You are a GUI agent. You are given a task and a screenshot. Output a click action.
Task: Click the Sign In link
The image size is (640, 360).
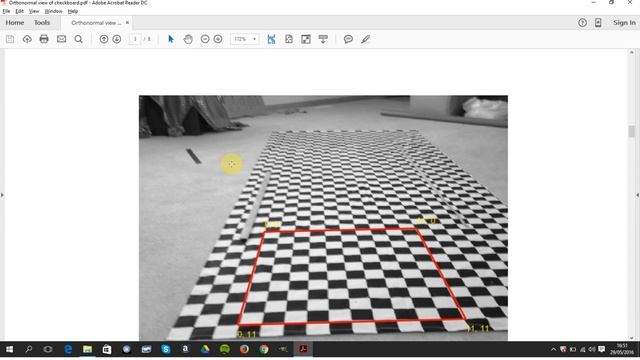click(624, 23)
